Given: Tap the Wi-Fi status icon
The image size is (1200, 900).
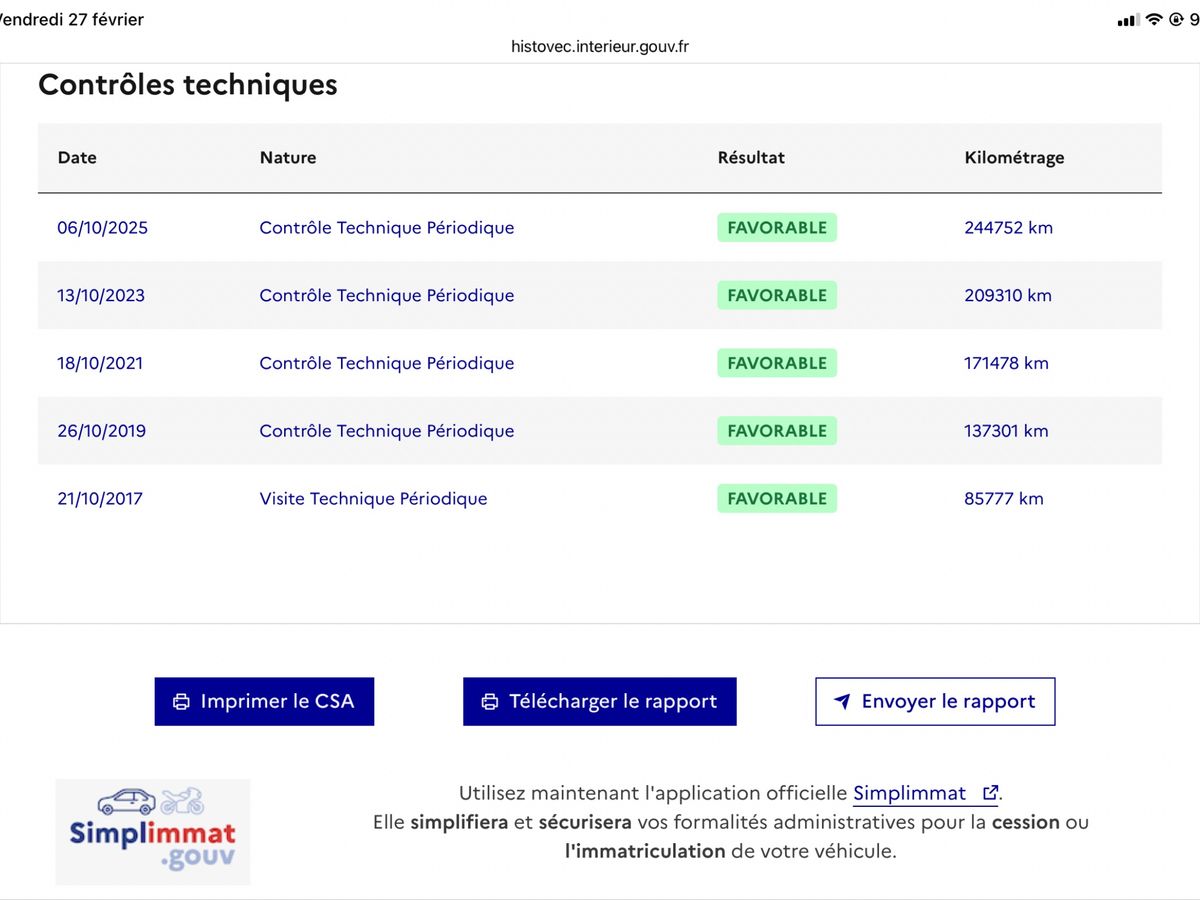Looking at the screenshot, I should click(x=1154, y=20).
